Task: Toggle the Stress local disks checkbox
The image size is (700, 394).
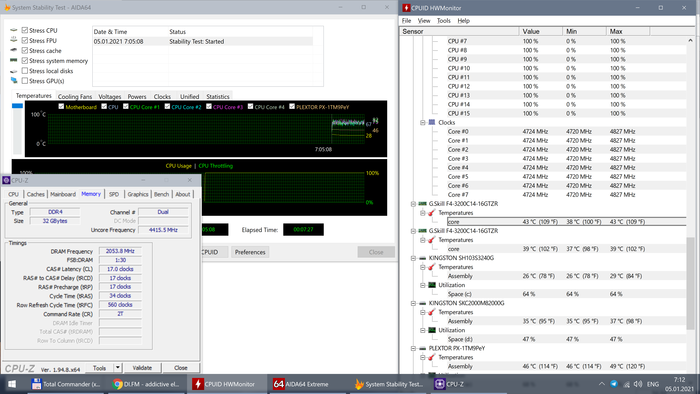Action: [x=25, y=71]
